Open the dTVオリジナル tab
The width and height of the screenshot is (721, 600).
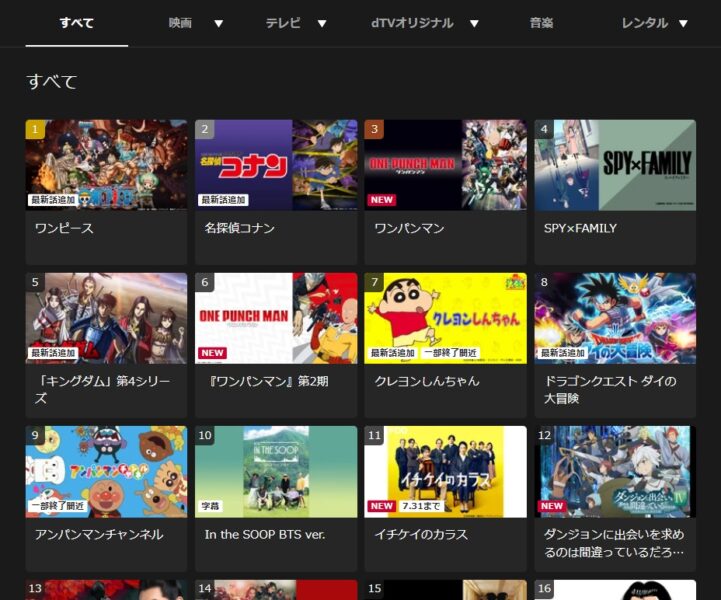tap(412, 23)
